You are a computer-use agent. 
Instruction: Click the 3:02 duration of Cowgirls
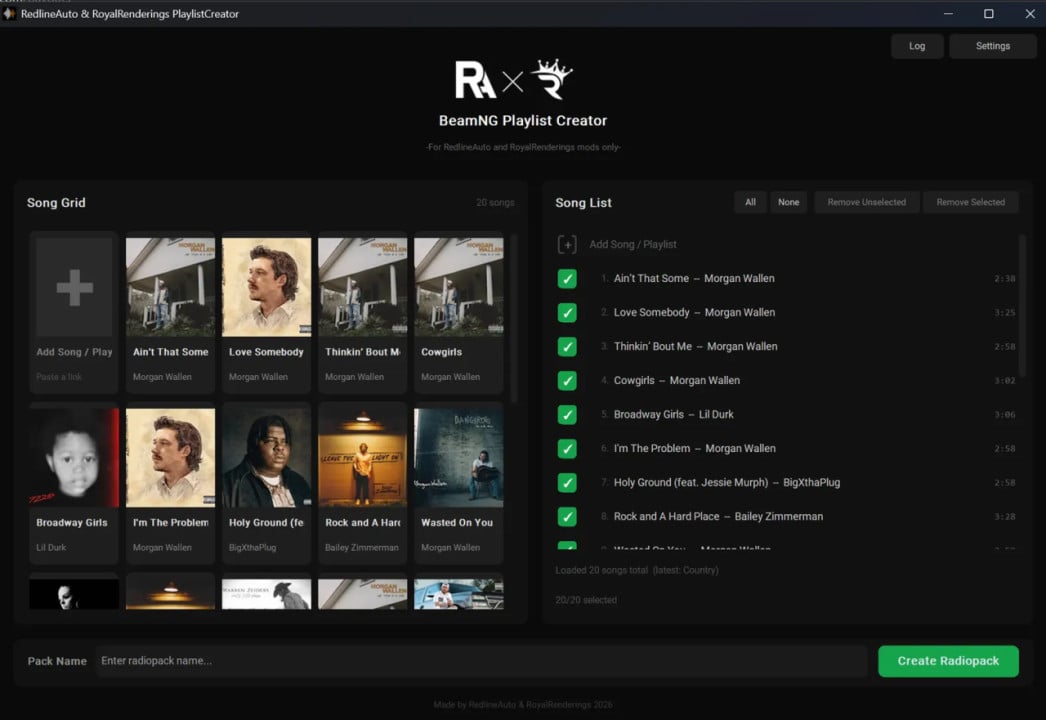pos(1005,380)
